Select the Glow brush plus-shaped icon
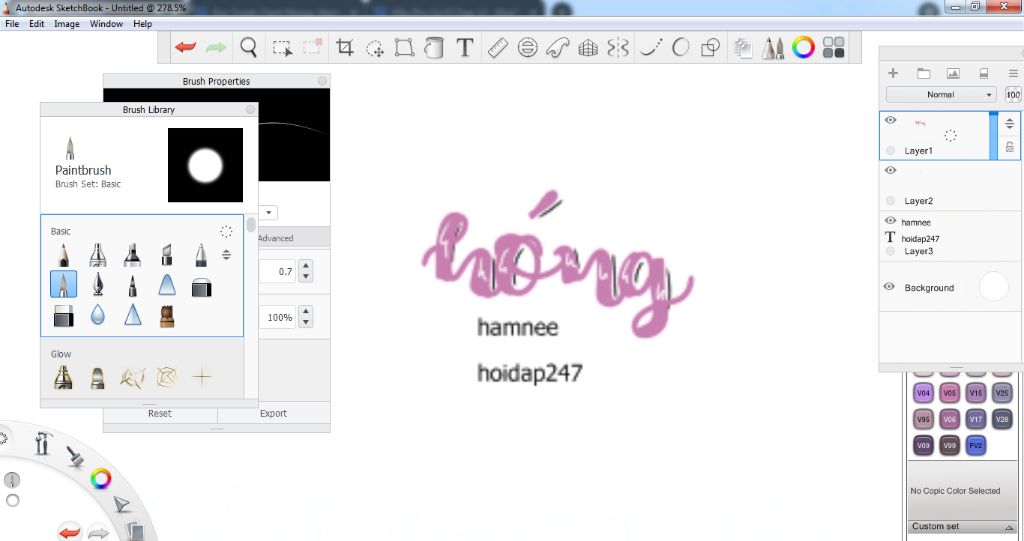 coord(202,376)
